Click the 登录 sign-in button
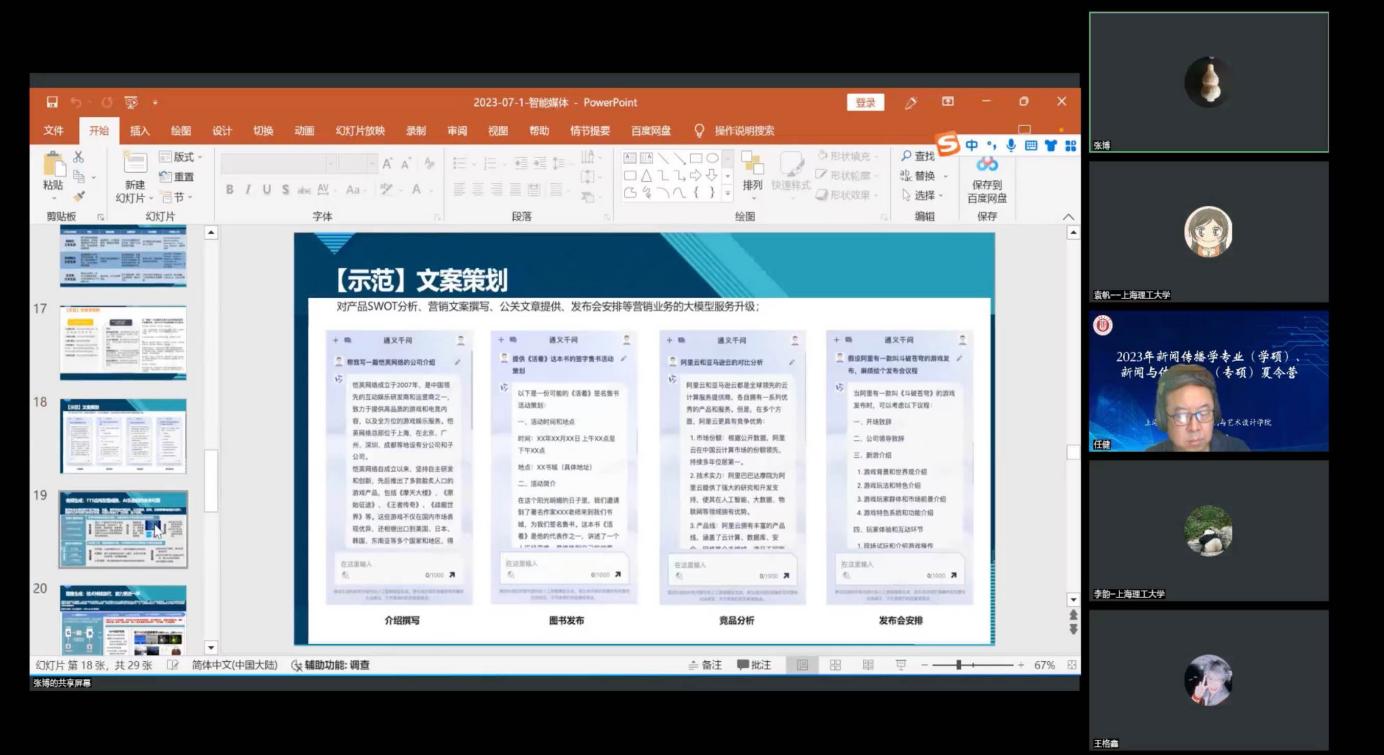The height and width of the screenshot is (755, 1384). pyautogui.click(x=865, y=102)
